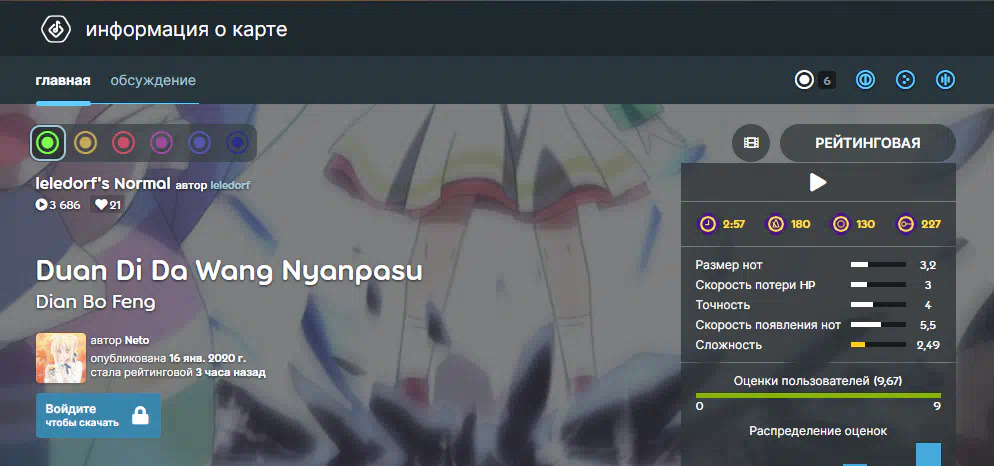Select the osu! standard mode icon
The height and width of the screenshot is (466, 994).
804,81
